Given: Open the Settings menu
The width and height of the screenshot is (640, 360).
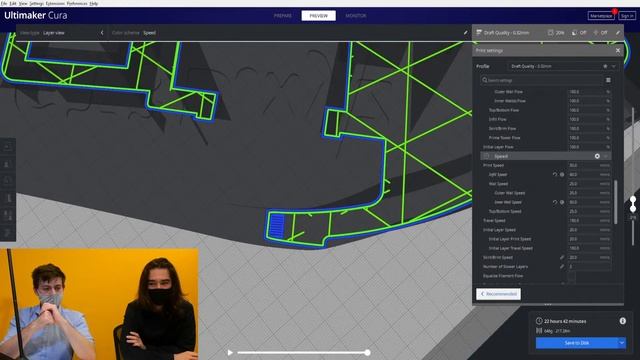Looking at the screenshot, I should tap(37, 3).
